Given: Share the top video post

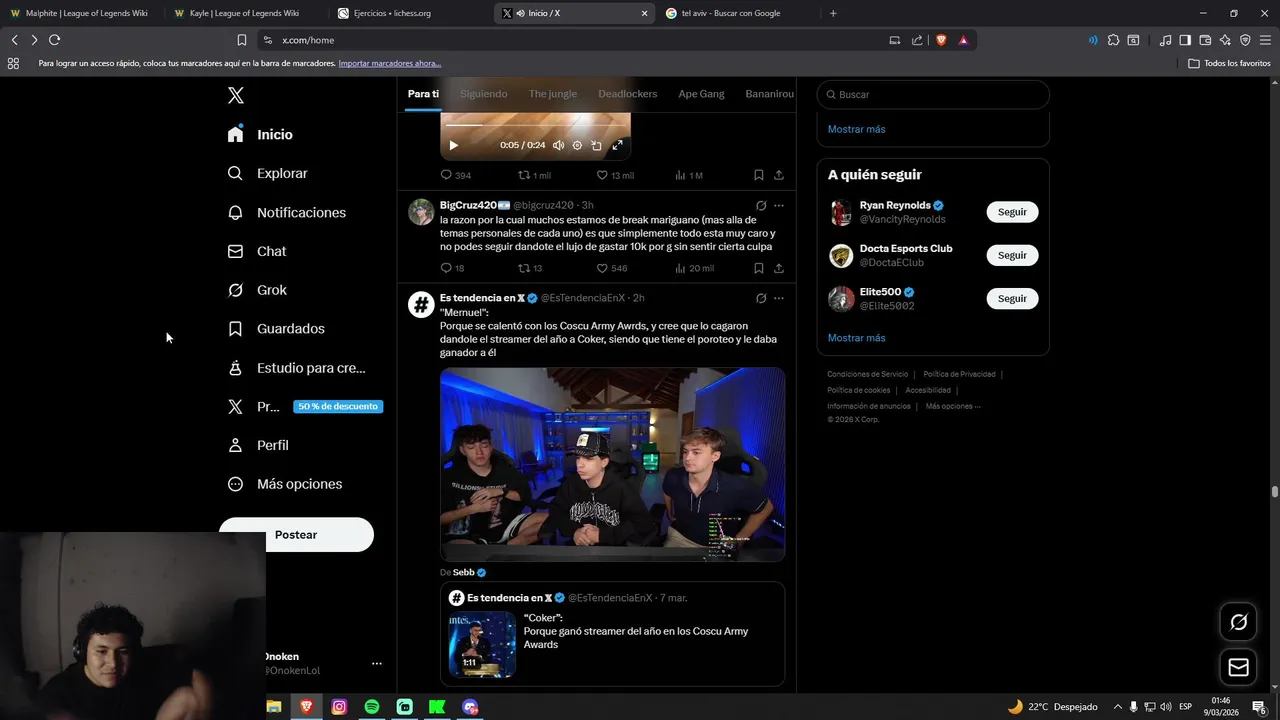Looking at the screenshot, I should (779, 175).
